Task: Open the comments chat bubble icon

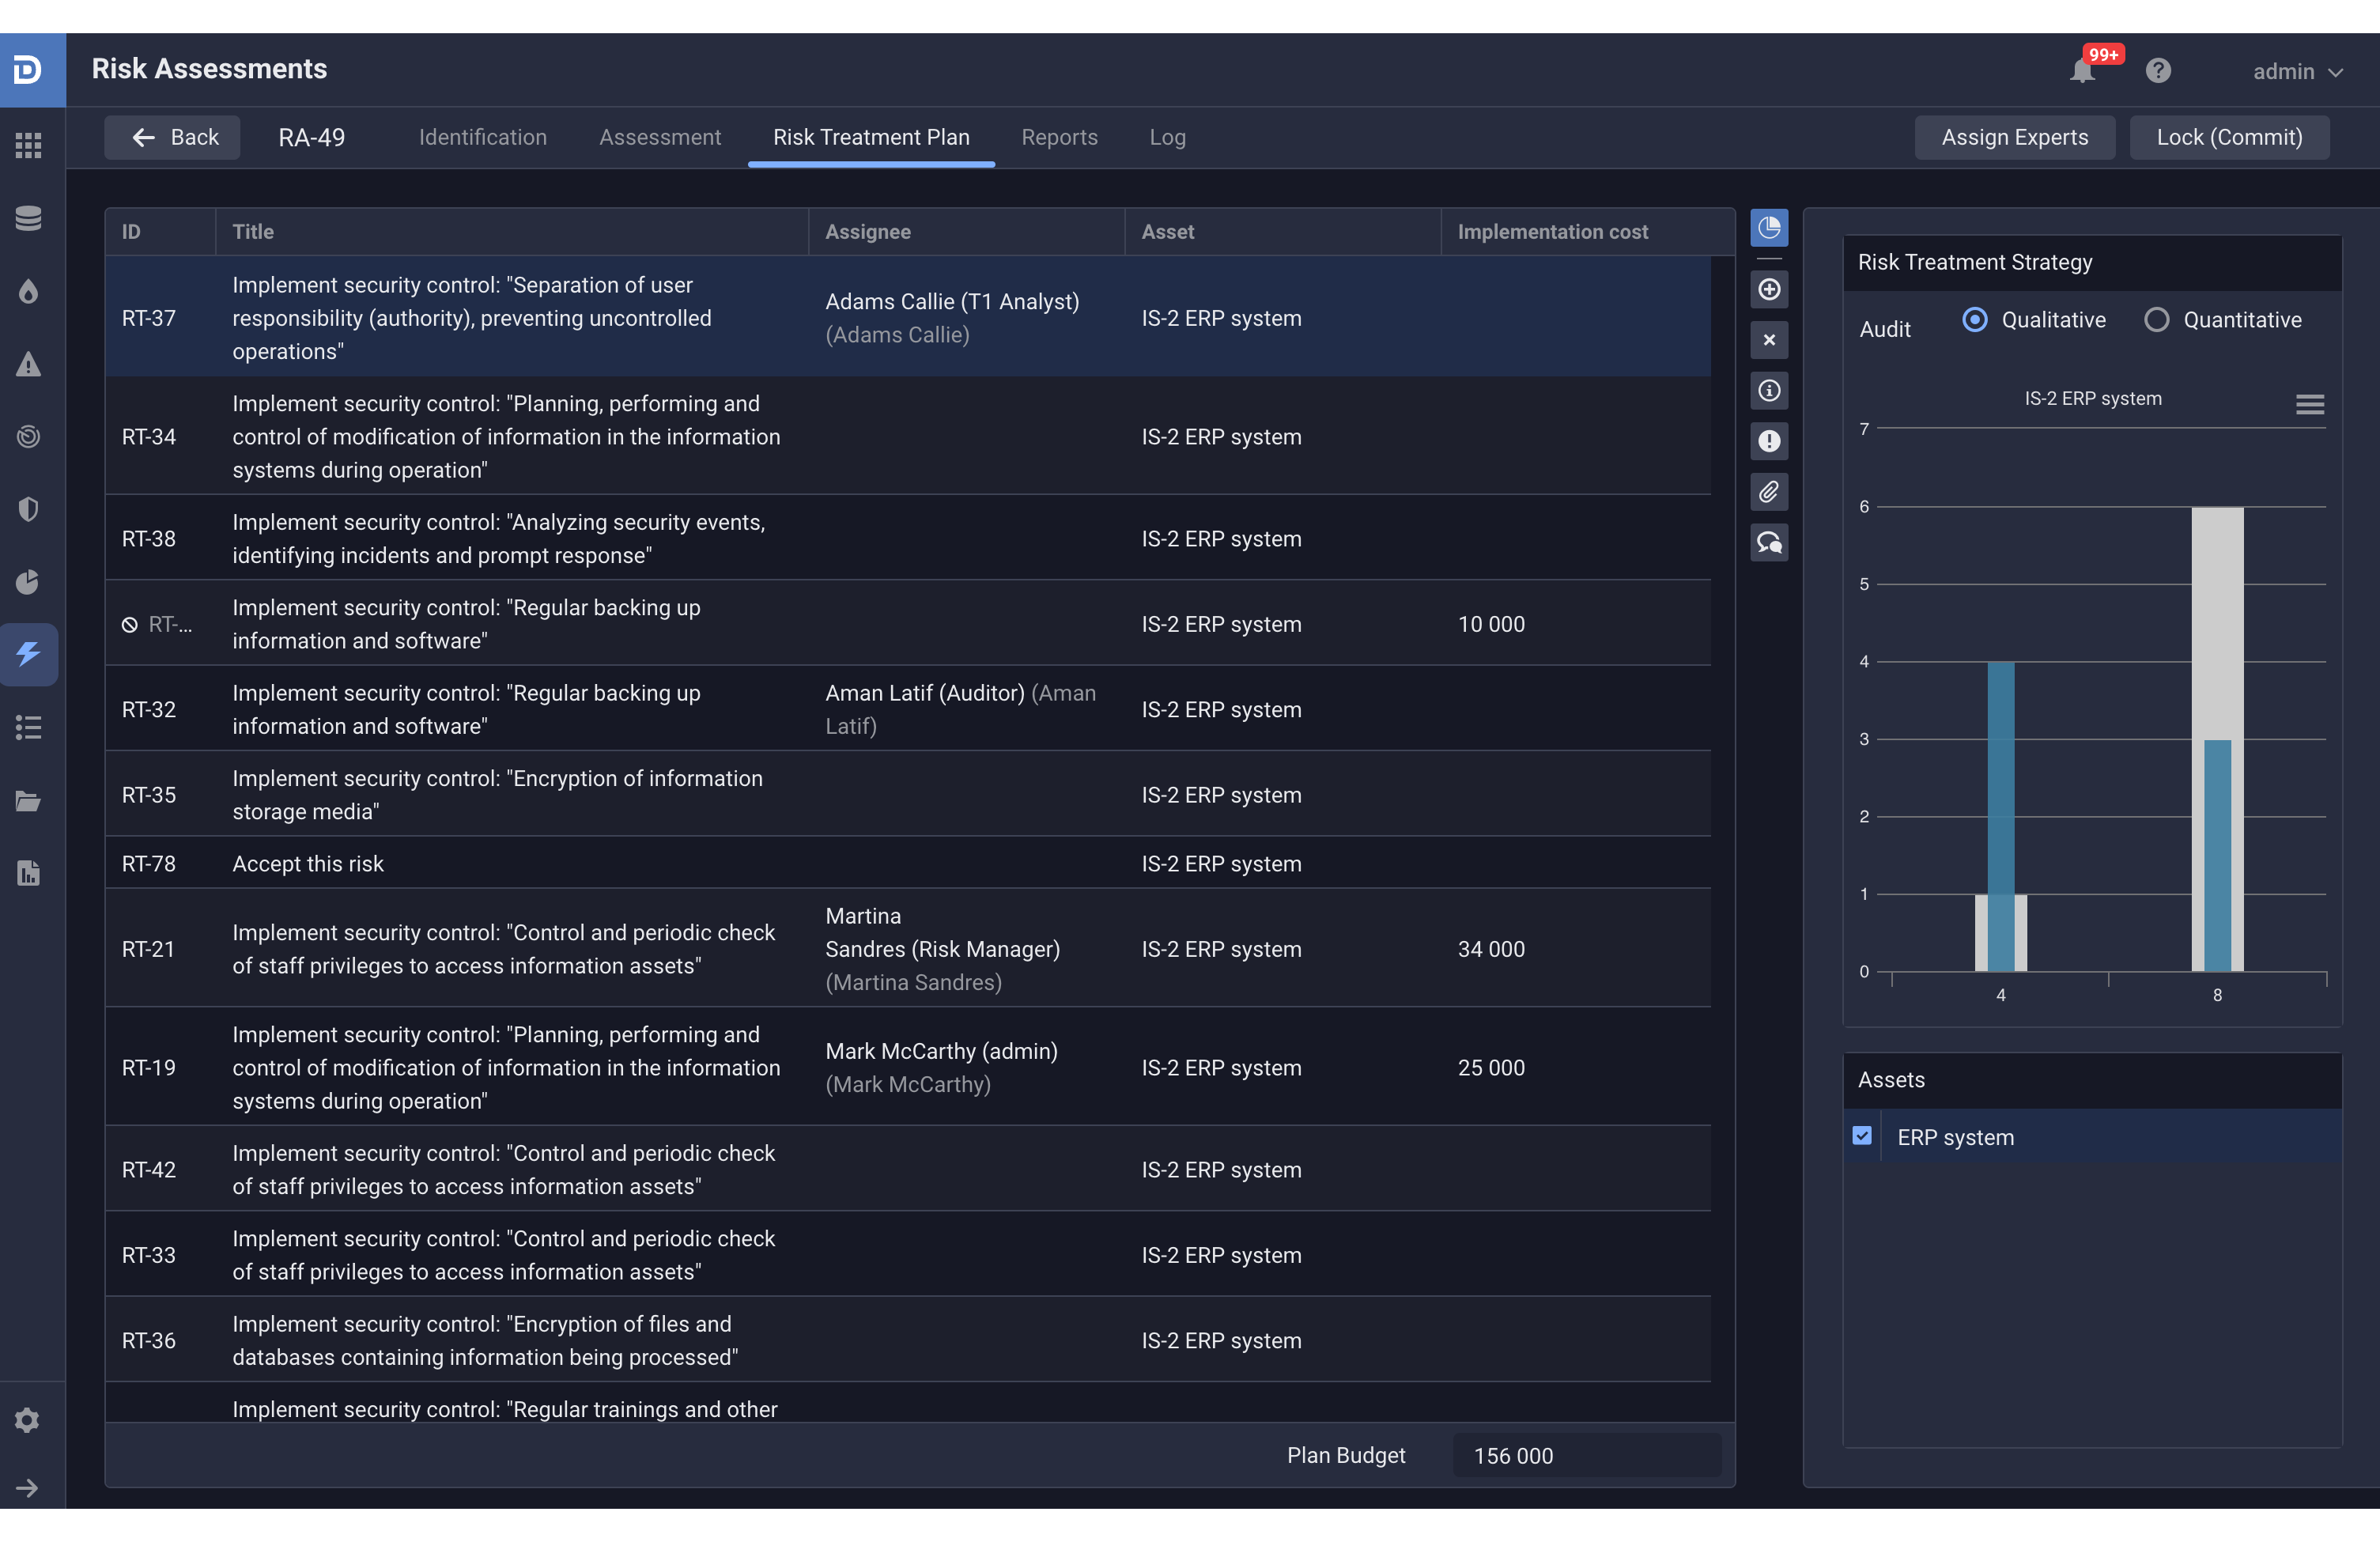Action: (x=1768, y=542)
